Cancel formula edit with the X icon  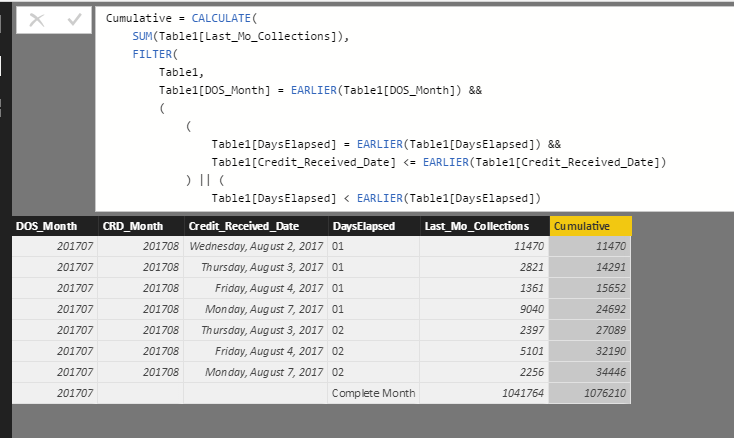pos(37,20)
